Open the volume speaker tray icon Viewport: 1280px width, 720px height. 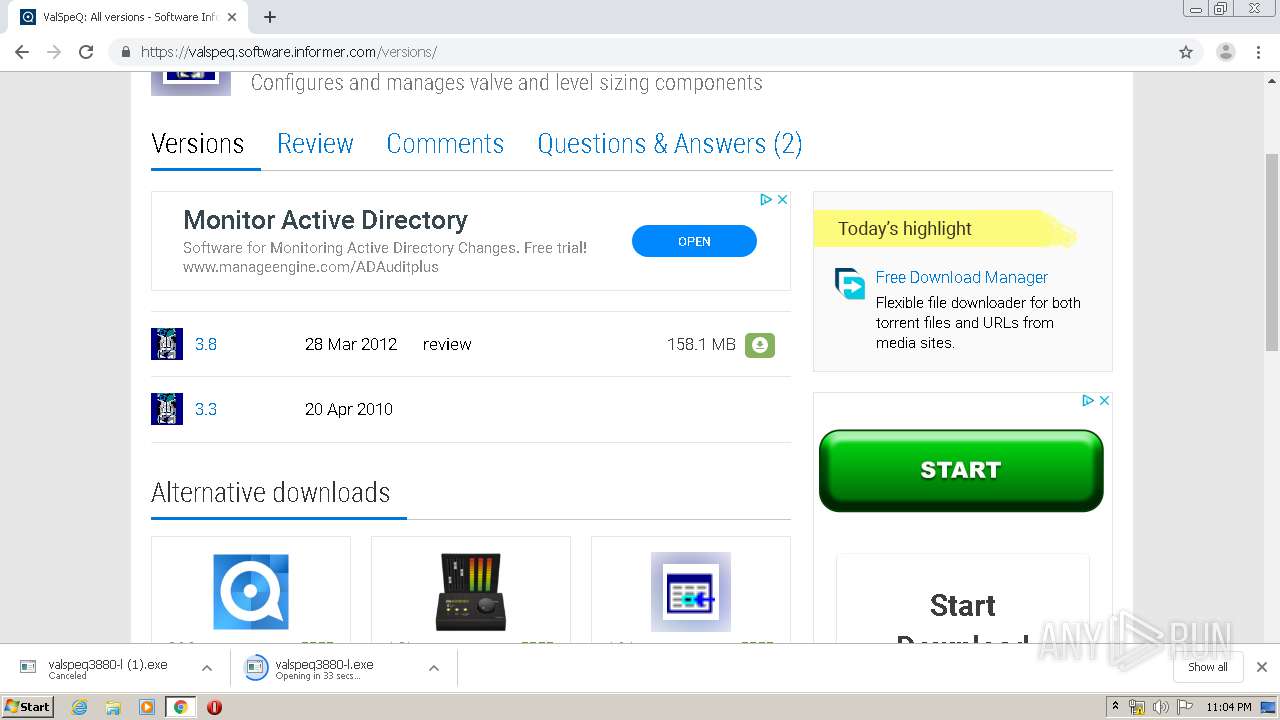1160,707
